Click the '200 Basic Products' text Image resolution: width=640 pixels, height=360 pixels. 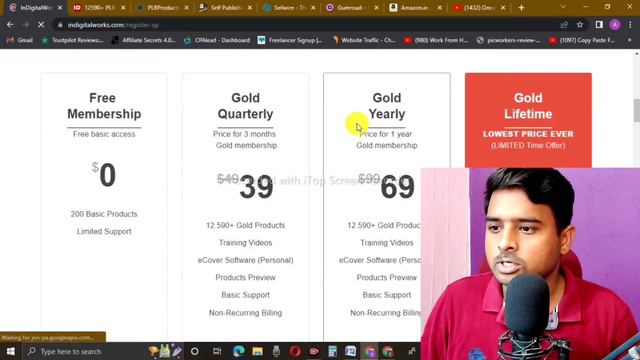click(104, 214)
